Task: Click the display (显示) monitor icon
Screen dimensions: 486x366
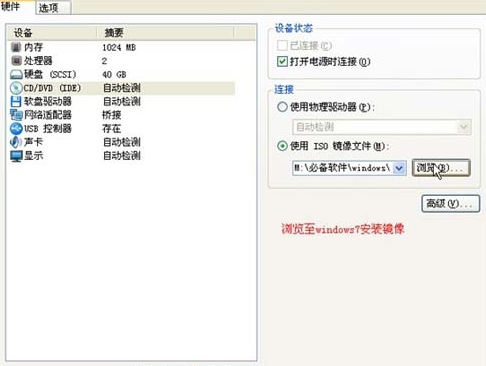Action: tap(16, 156)
